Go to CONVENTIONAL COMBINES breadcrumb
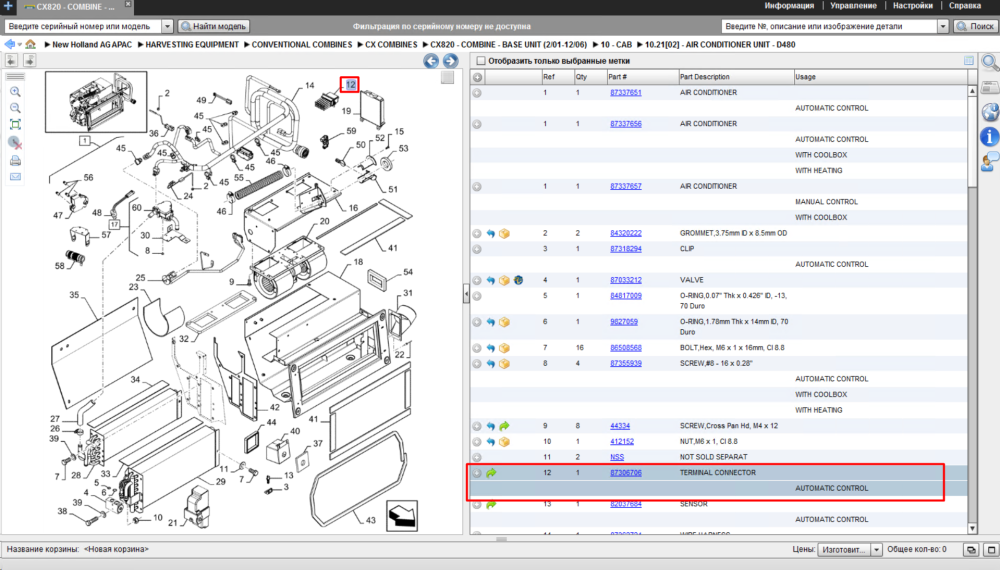Screen dimensions: 1000x570 point(302,45)
